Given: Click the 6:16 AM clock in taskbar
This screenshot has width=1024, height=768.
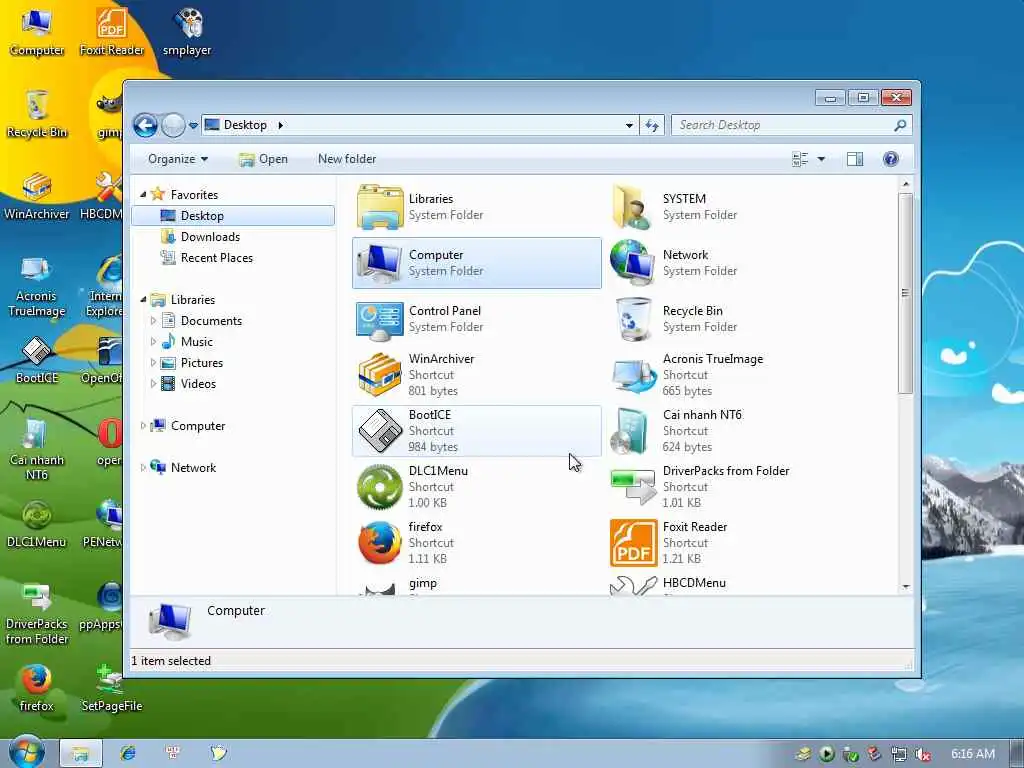Looking at the screenshot, I should (972, 754).
